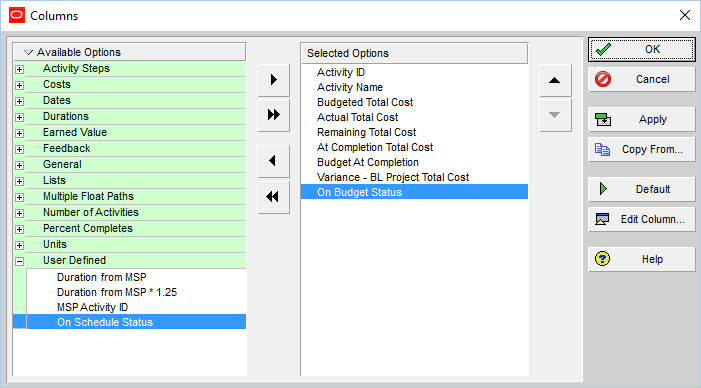Open Help with the question mark button
This screenshot has width=701, height=388.
(642, 259)
